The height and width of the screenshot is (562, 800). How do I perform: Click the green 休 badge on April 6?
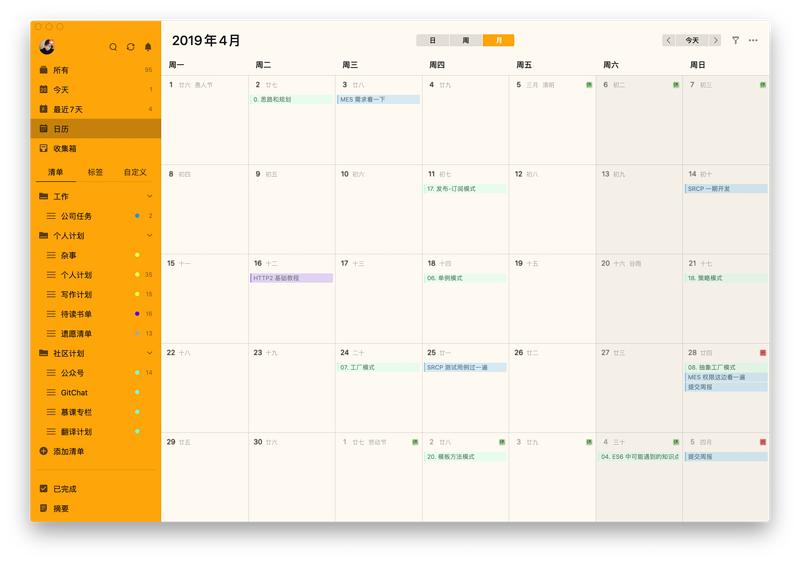(676, 85)
